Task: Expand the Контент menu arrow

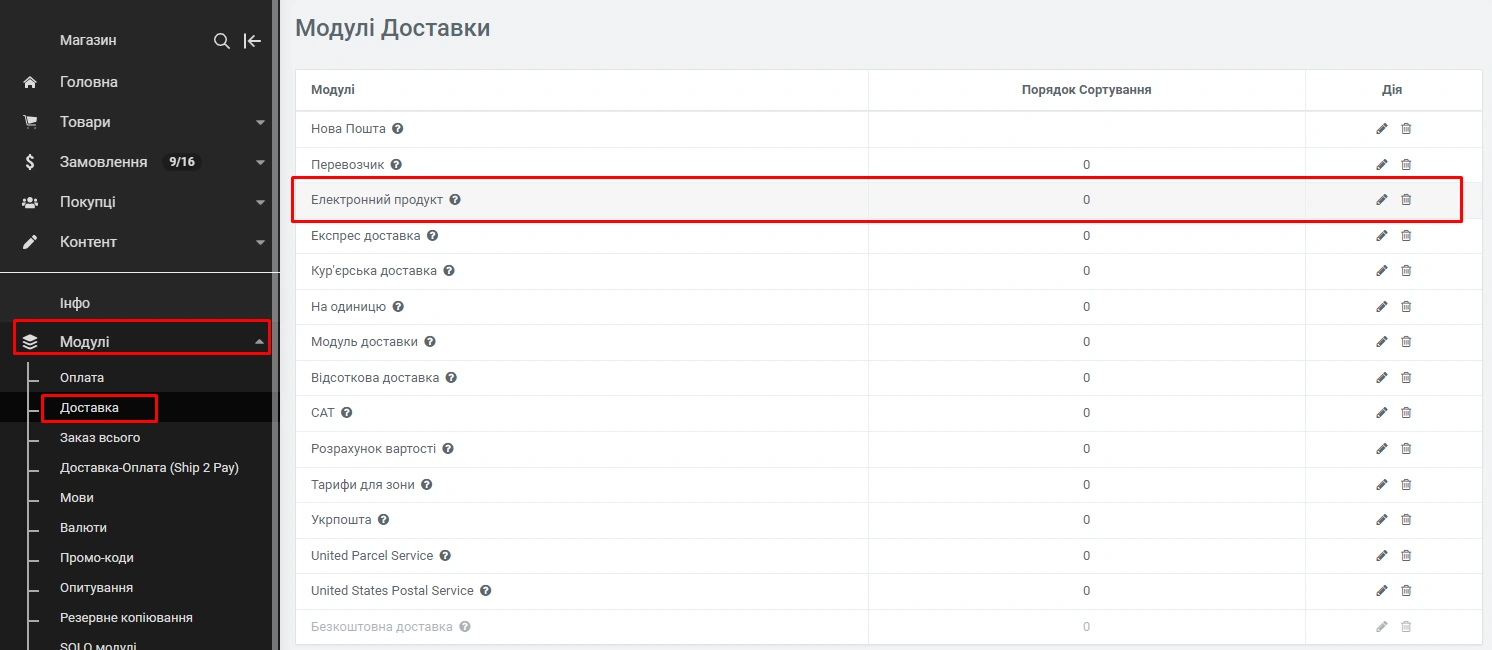Action: [x=260, y=243]
